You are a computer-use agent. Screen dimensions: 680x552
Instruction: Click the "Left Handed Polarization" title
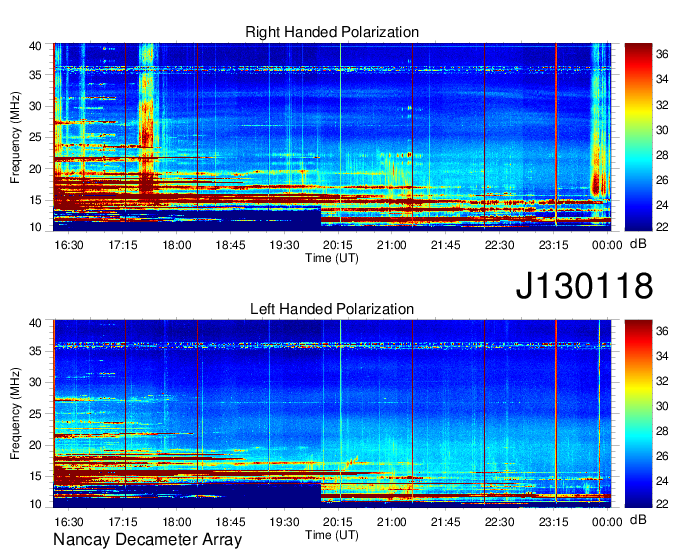click(332, 309)
